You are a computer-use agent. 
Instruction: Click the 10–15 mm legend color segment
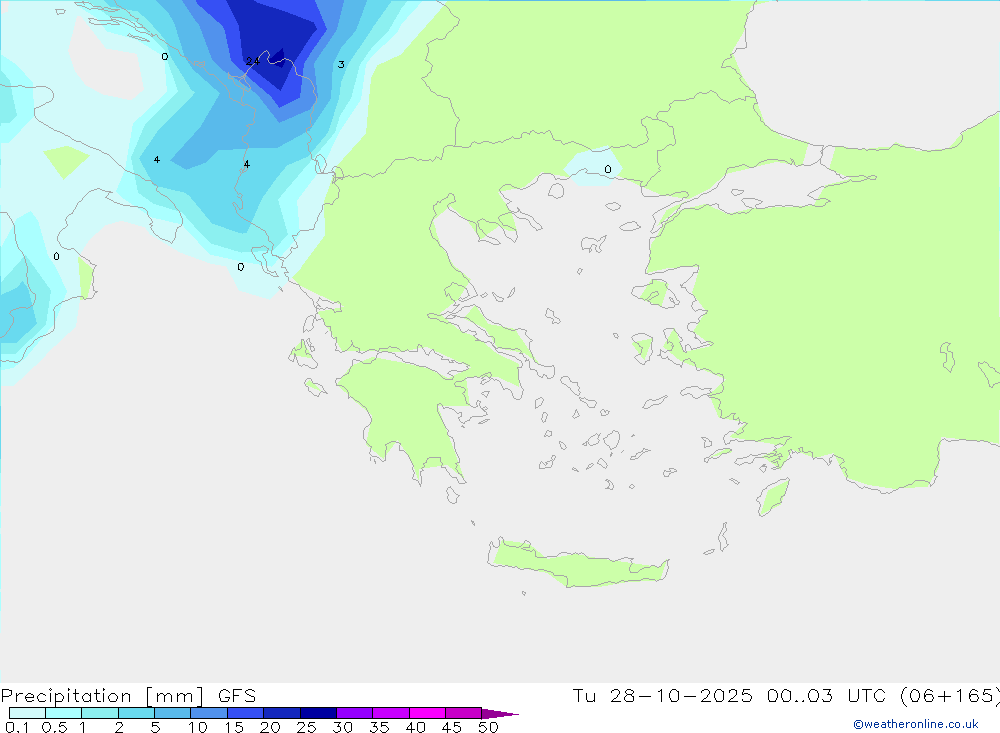click(209, 713)
